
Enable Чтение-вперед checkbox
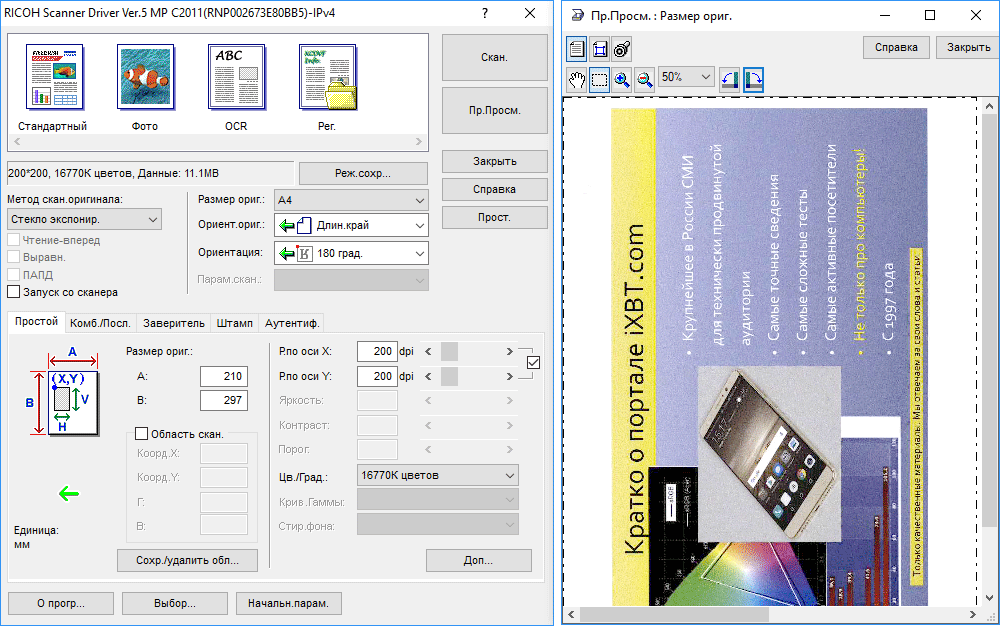tap(13, 240)
